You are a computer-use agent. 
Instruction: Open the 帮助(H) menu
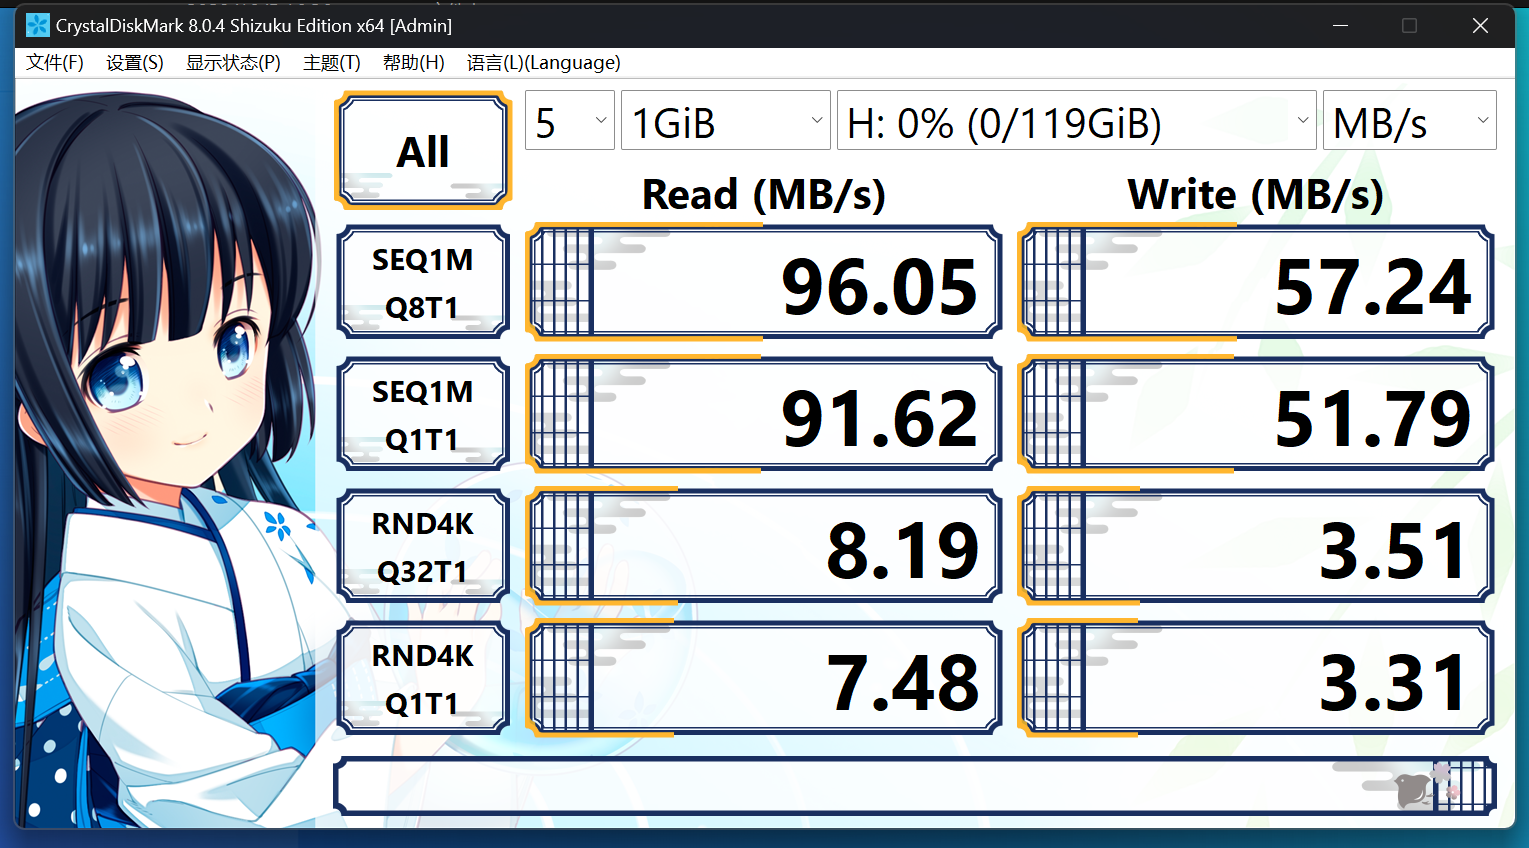414,63
